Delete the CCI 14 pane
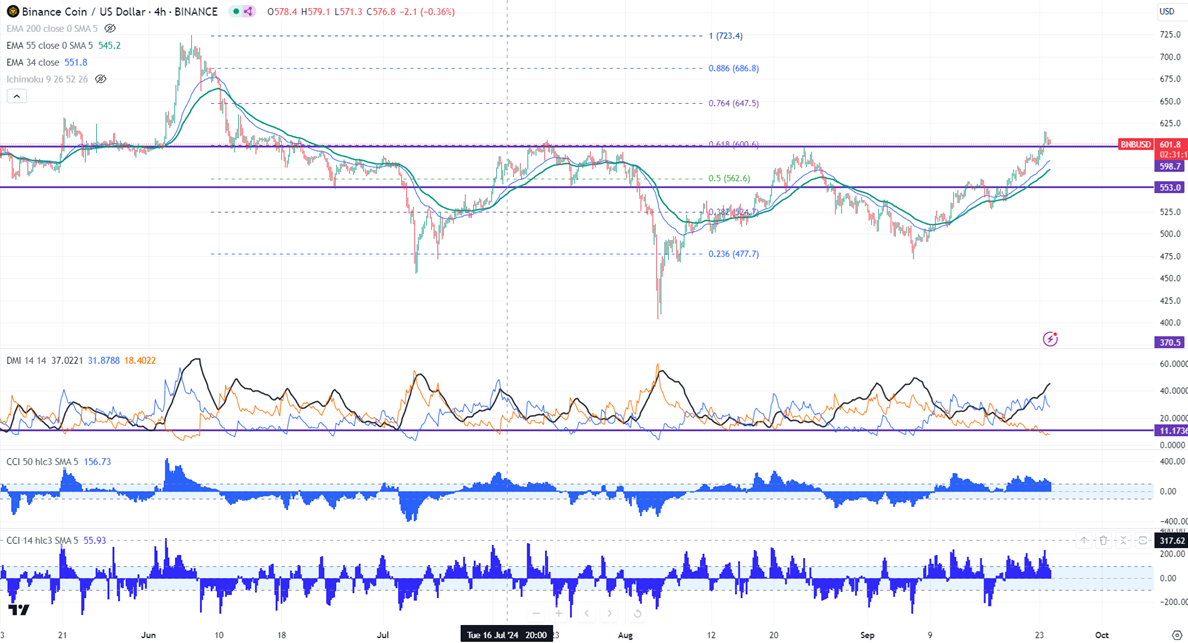This screenshot has width=1188, height=643. [1104, 540]
